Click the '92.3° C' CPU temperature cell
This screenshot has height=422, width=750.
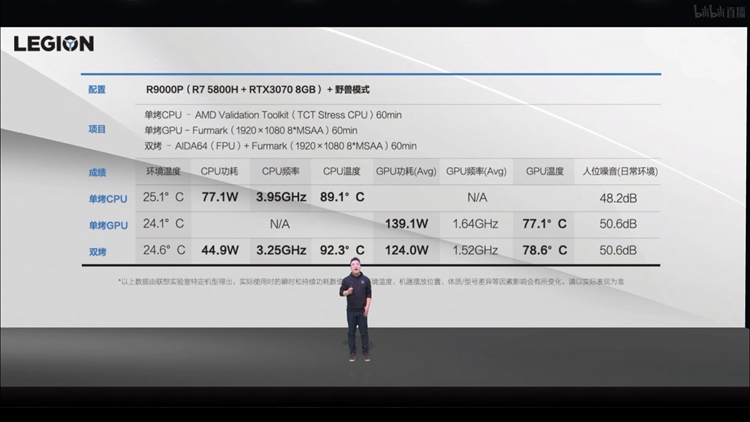pyautogui.click(x=342, y=250)
